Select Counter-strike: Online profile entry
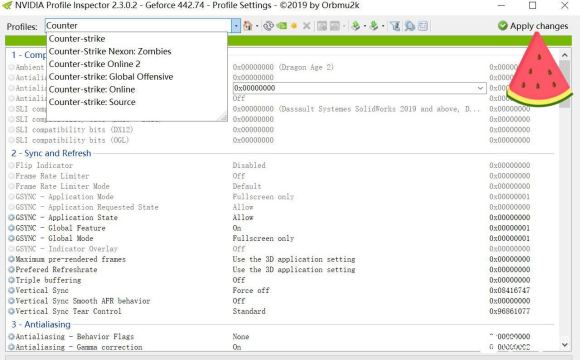This screenshot has height=360, width=580. pos(137,89)
